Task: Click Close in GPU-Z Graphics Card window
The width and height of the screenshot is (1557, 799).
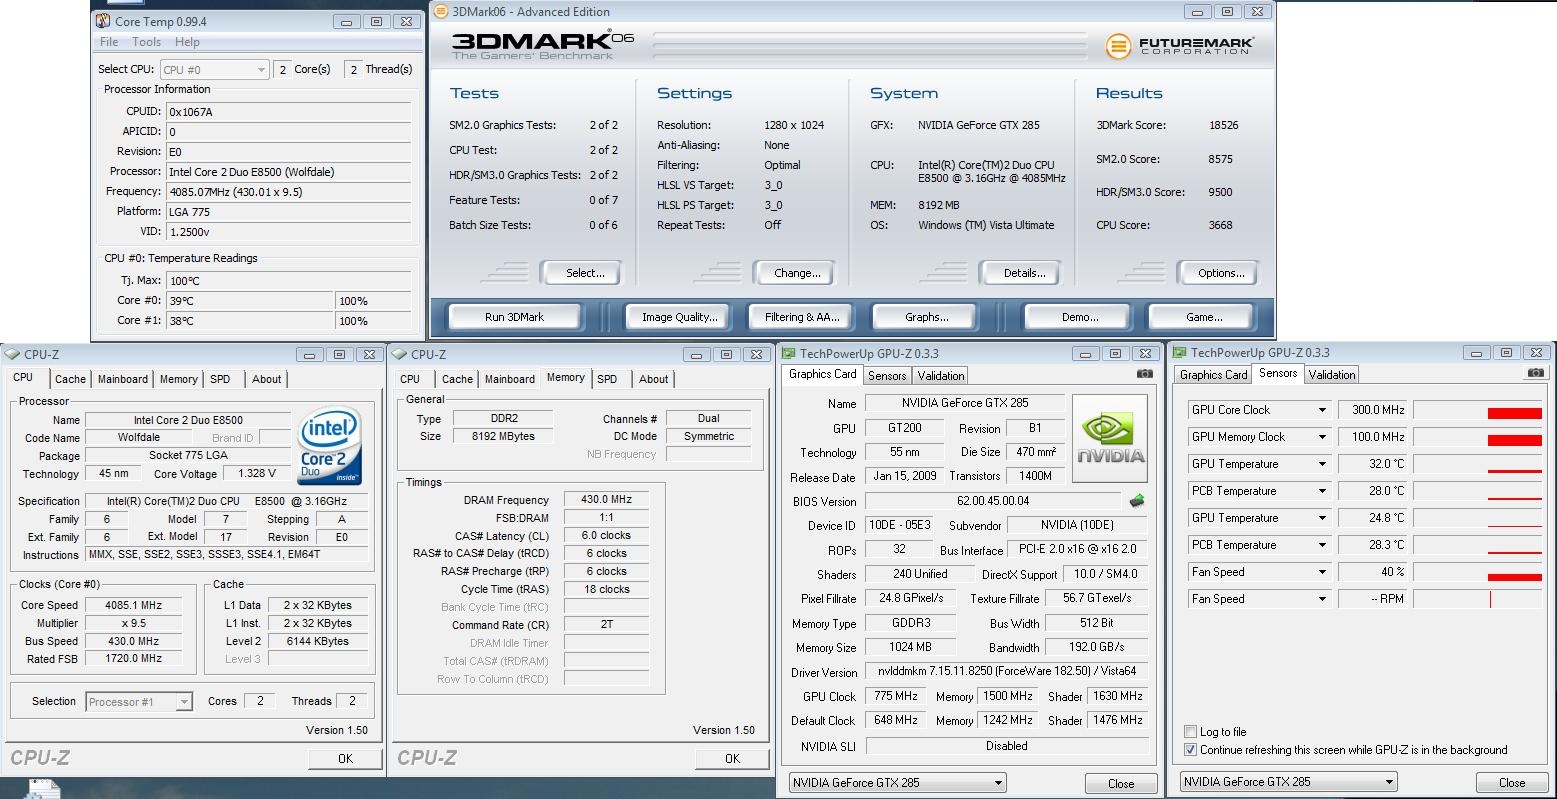Action: click(1121, 783)
